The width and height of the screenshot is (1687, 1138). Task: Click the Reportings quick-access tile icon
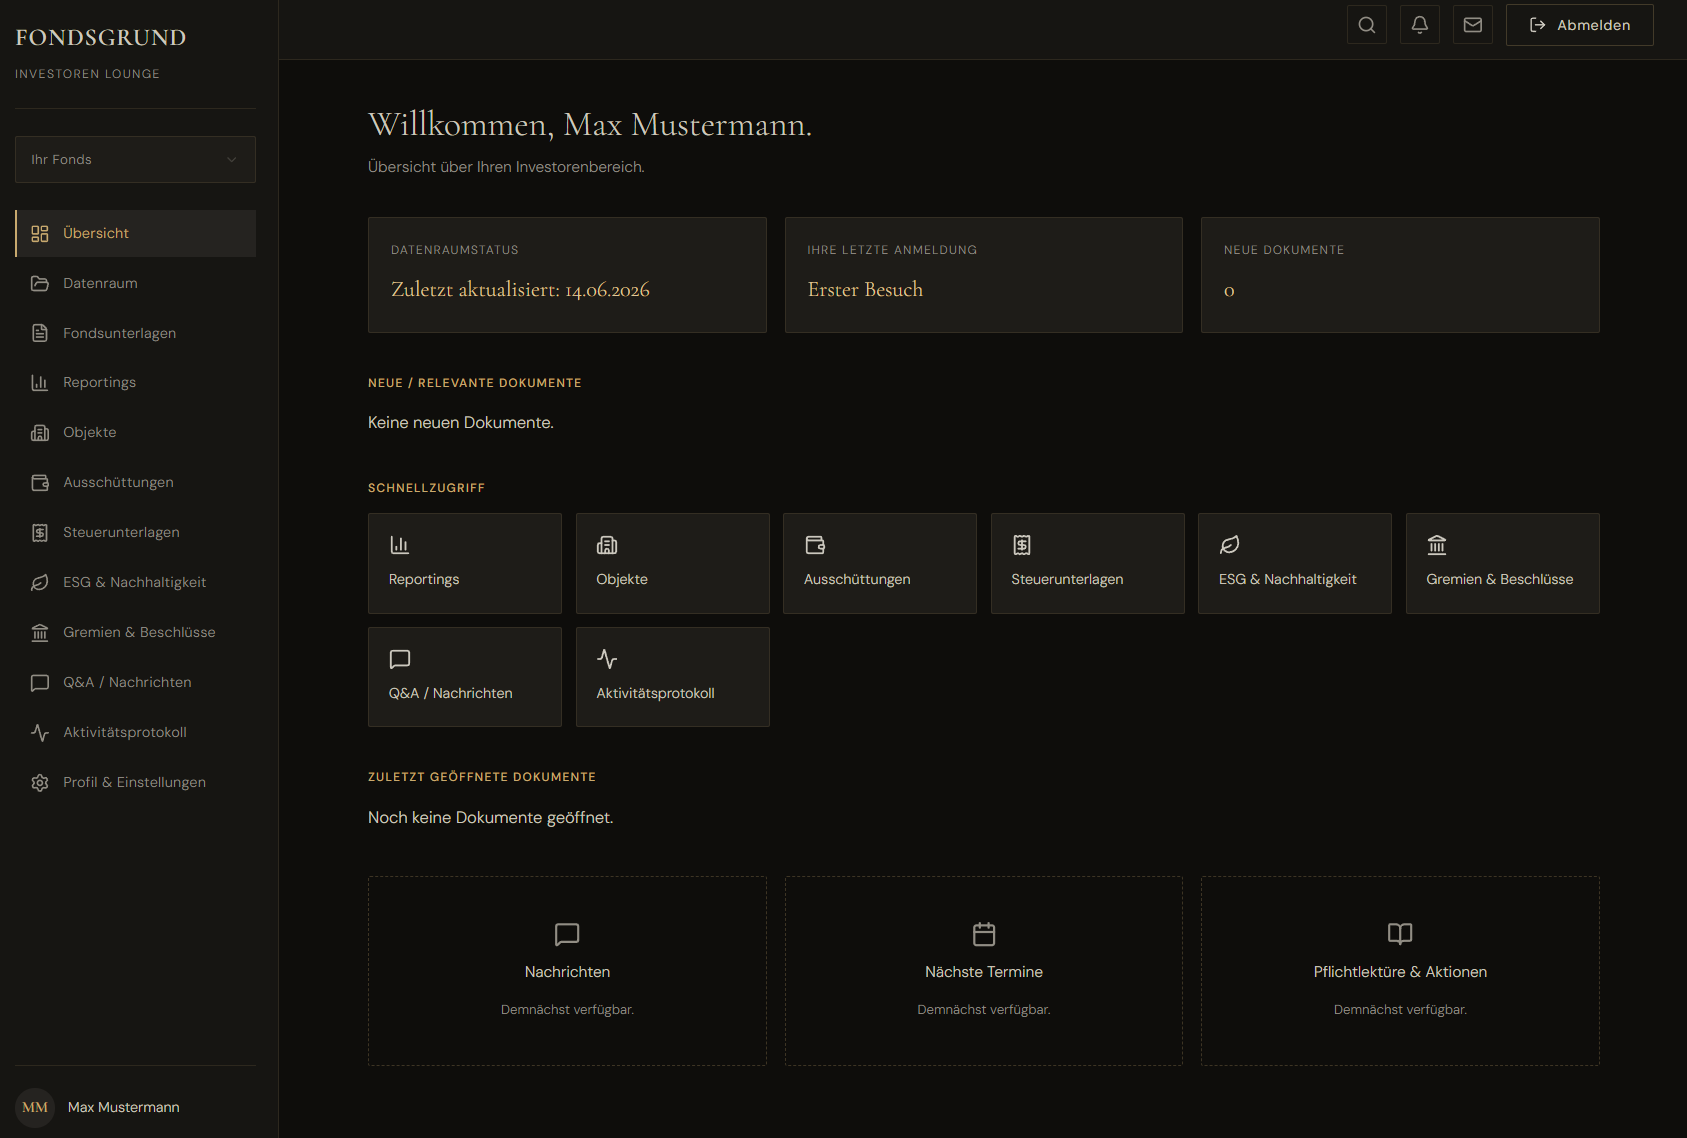pos(399,545)
